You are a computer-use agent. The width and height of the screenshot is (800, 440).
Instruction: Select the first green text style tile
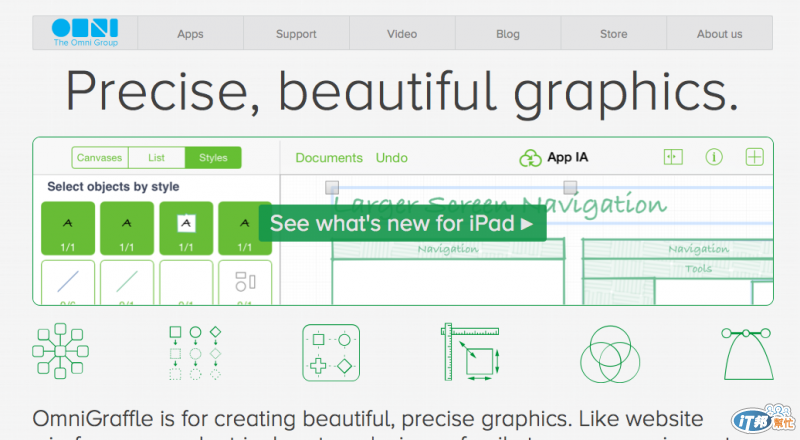(68, 228)
